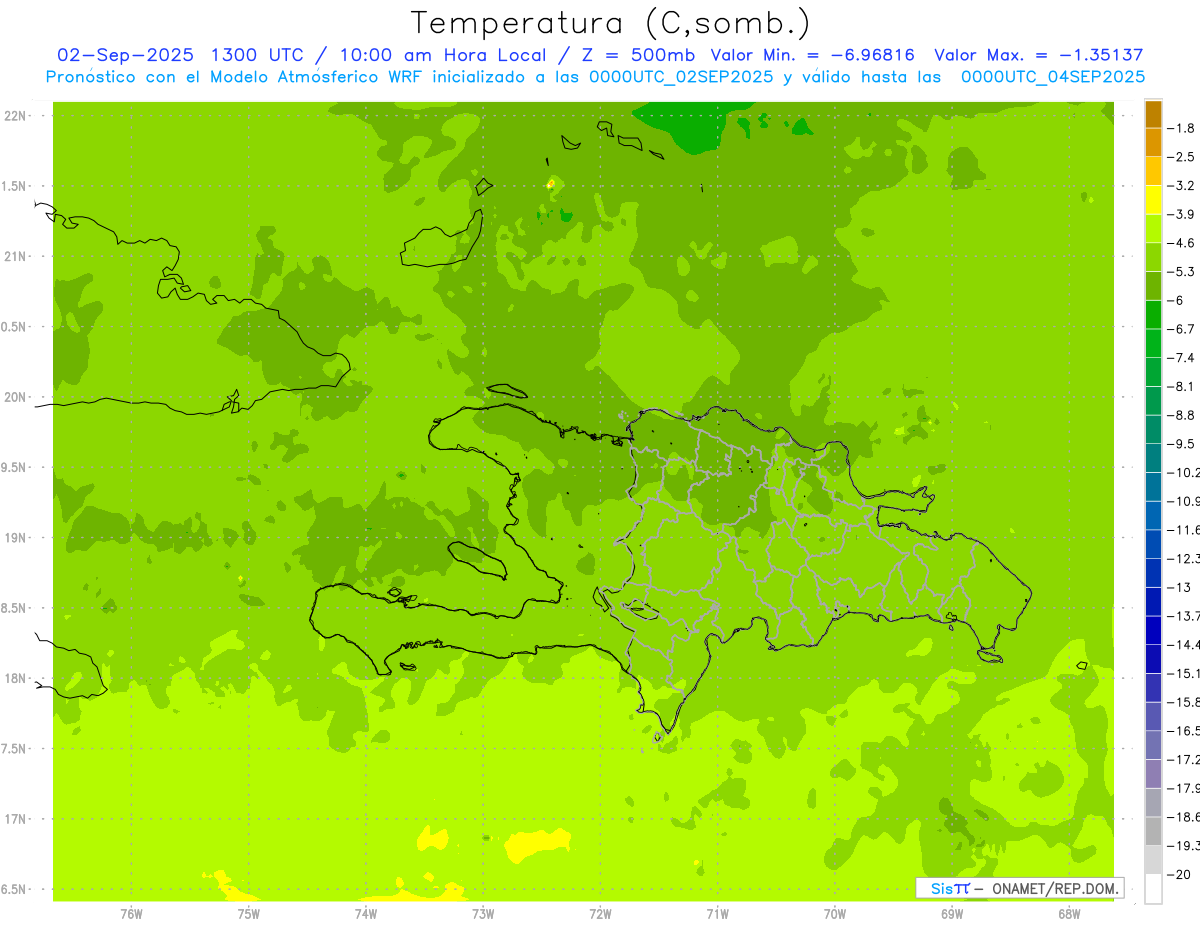
Task: Pick the lime swatch between -3.9 and -4.6
Action: [x=1153, y=229]
